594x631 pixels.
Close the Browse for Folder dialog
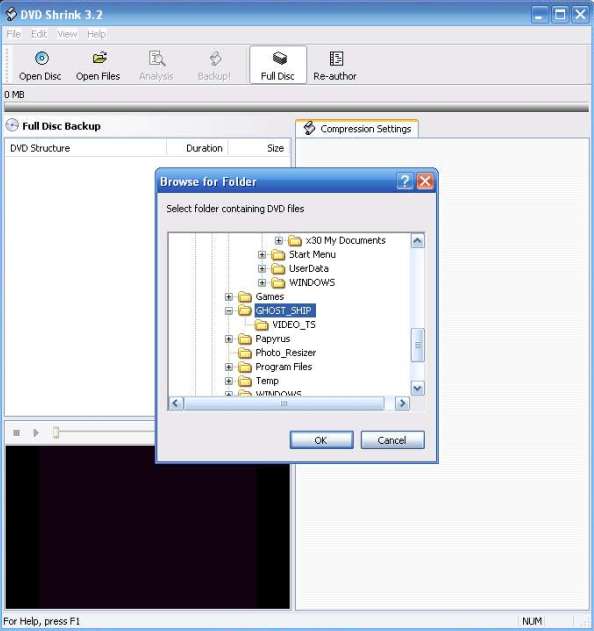coord(425,181)
